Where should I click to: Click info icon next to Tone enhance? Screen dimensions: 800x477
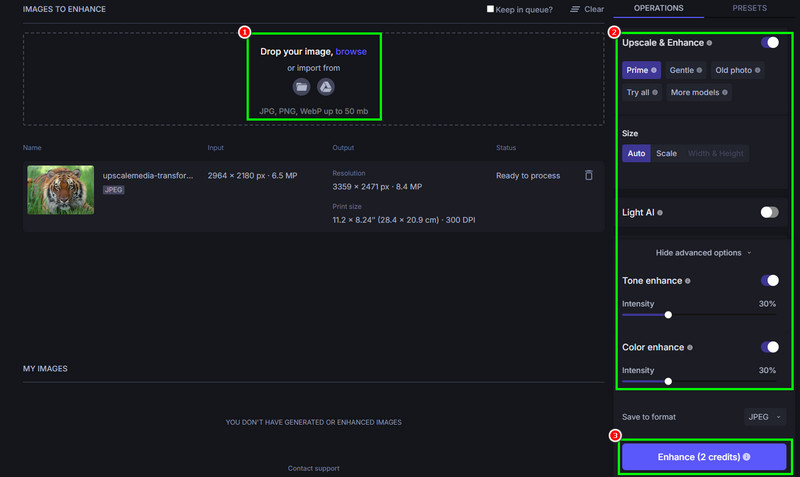pos(688,281)
